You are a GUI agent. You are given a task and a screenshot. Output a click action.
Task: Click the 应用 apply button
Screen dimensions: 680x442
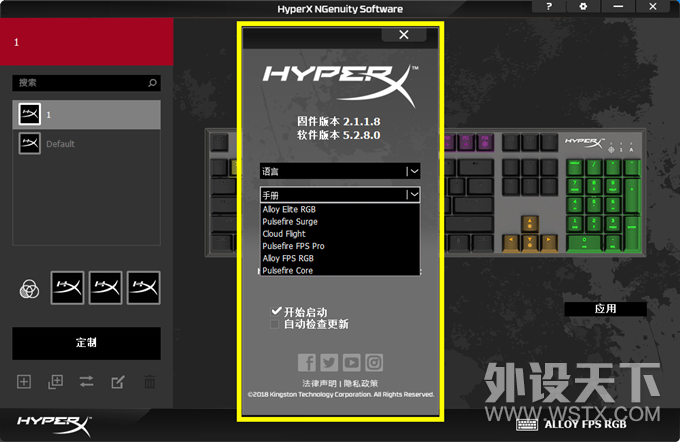[x=605, y=309]
